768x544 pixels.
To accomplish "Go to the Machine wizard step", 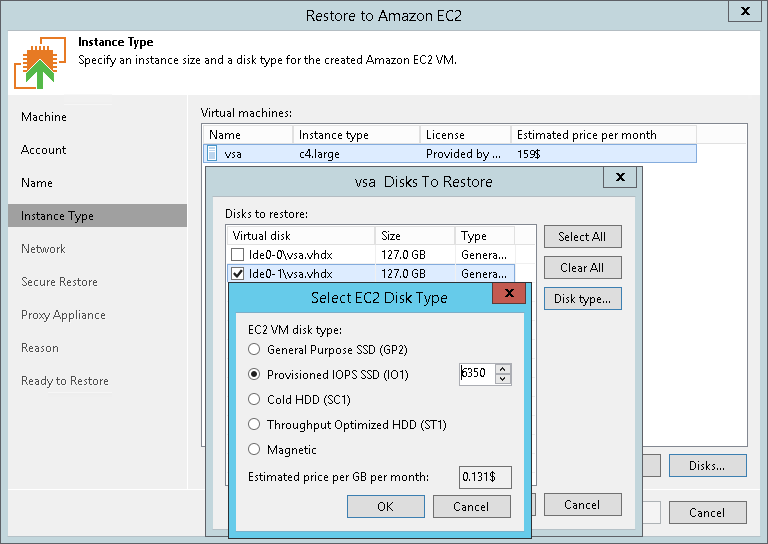I will (x=44, y=117).
